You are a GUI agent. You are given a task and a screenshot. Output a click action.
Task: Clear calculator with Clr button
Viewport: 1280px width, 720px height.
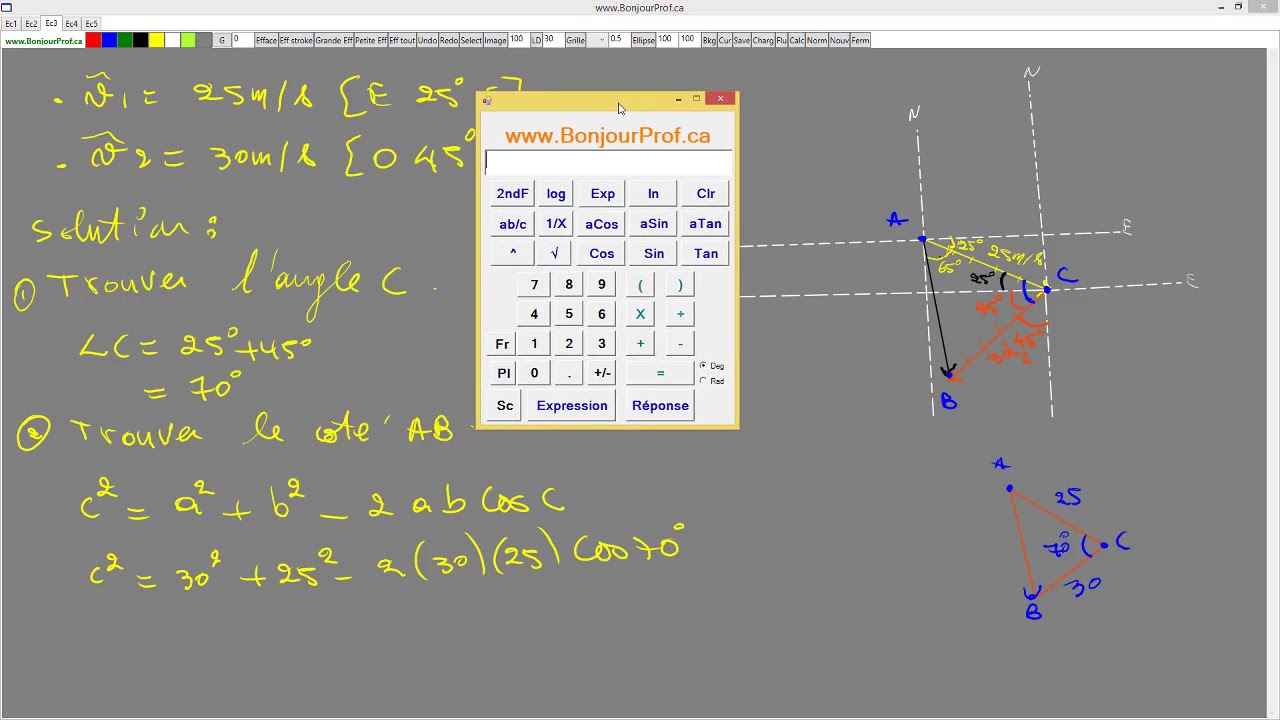706,194
